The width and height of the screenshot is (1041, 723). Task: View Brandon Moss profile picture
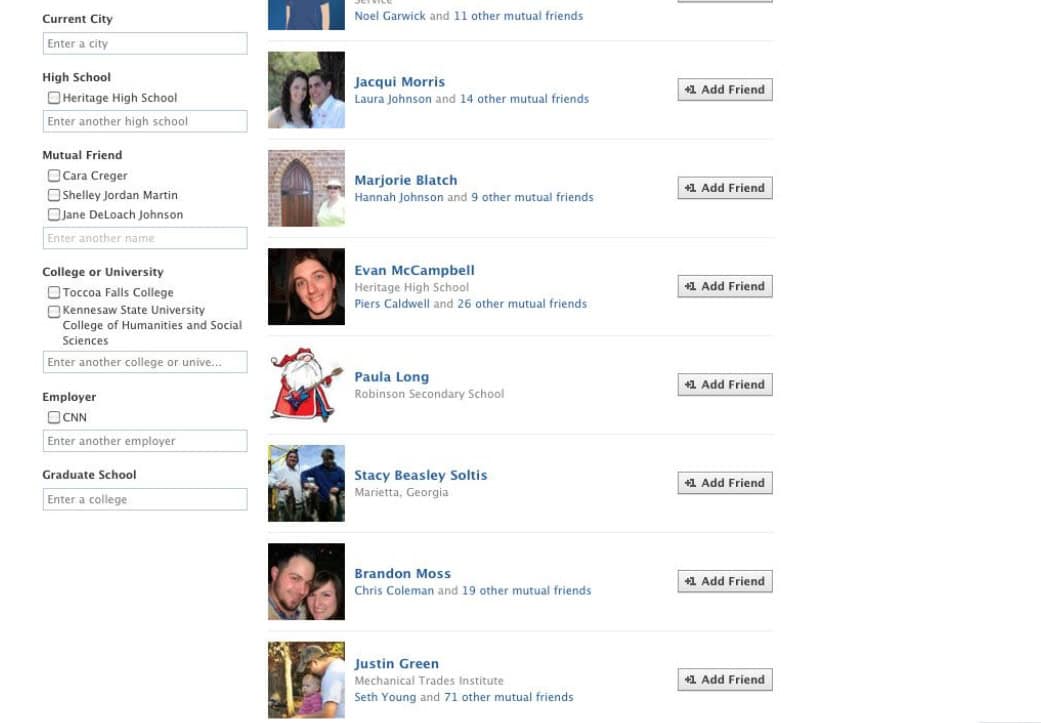306,581
